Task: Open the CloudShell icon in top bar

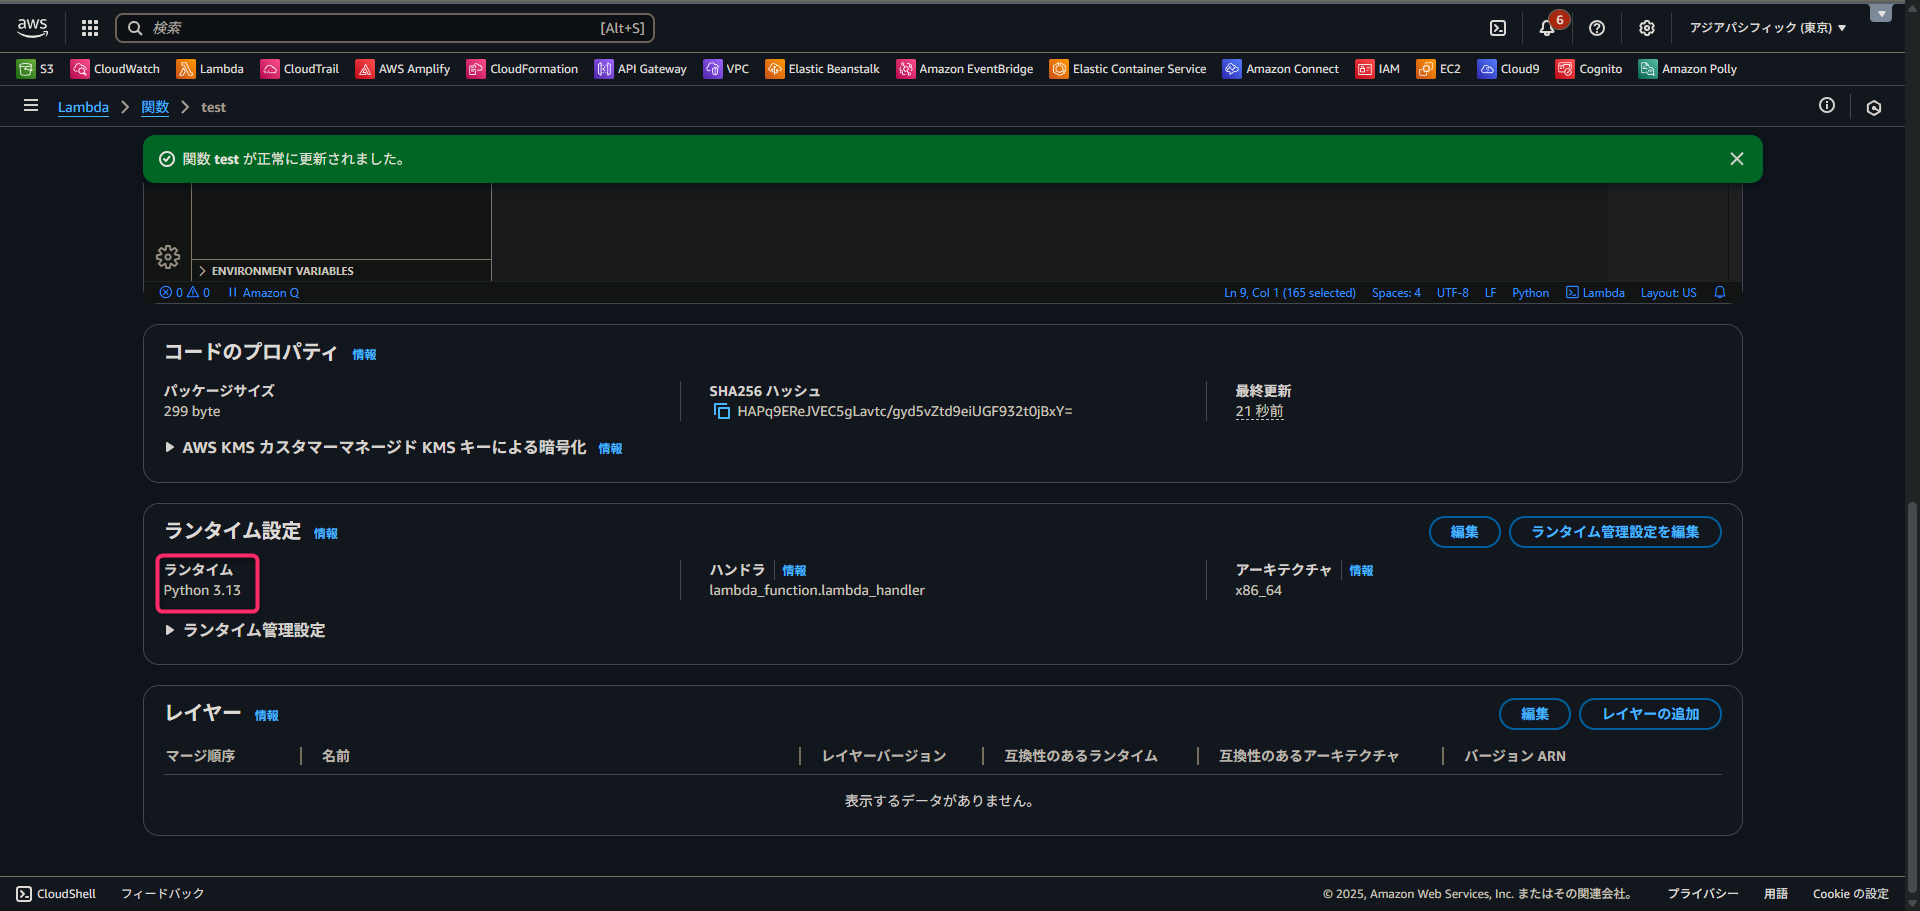Action: tap(1497, 28)
